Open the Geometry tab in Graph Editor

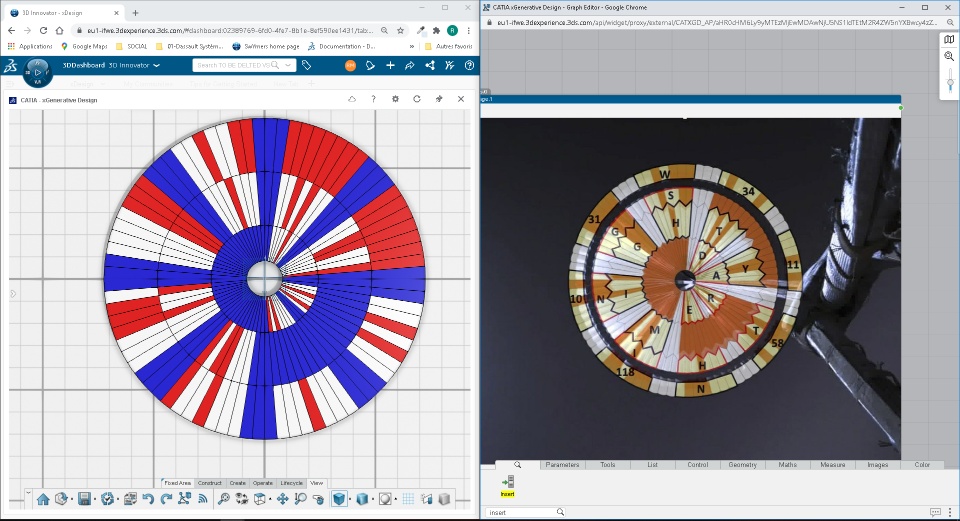743,465
